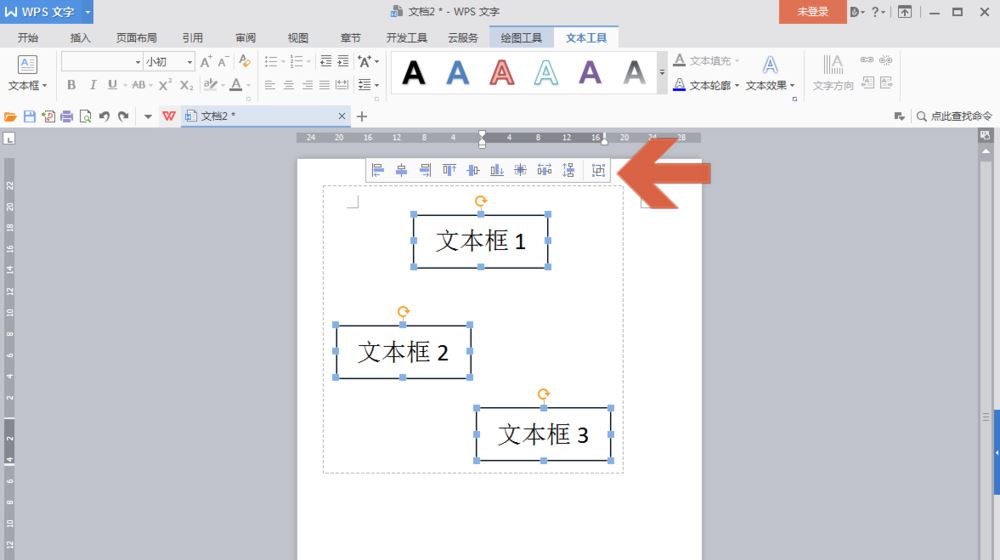Screen dimensions: 1000x560
Task: Toggle center paragraph alignment in ribbon
Action: pos(289,84)
